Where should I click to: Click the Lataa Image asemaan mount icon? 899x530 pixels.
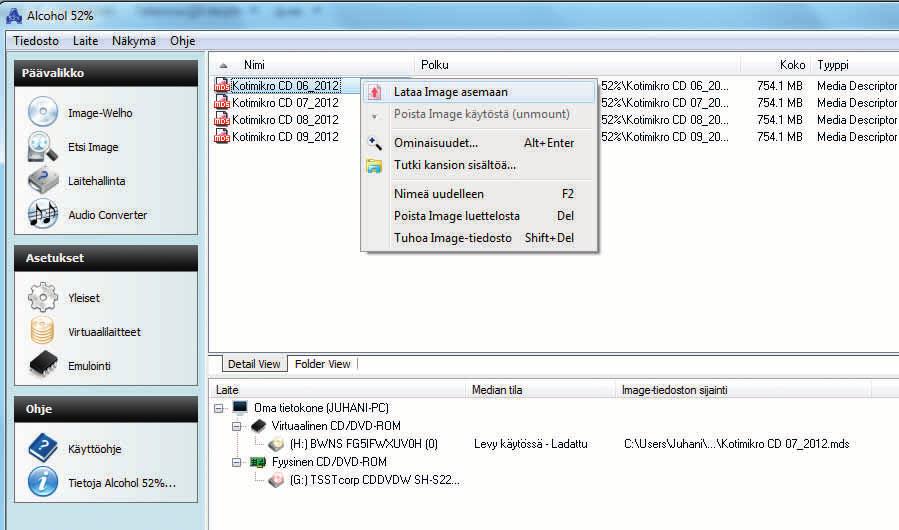tap(374, 92)
